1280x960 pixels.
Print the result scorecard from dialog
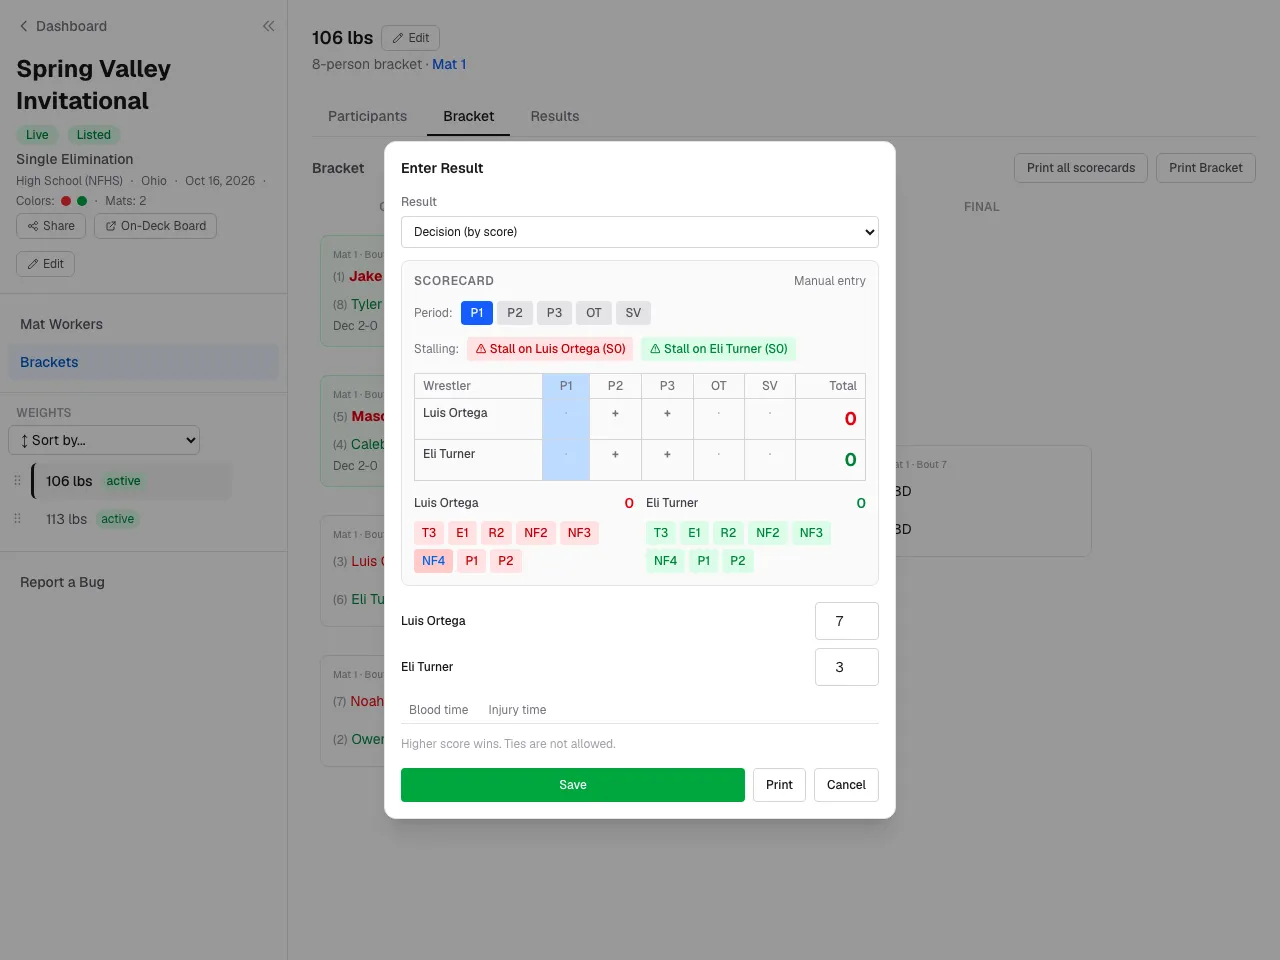point(779,785)
